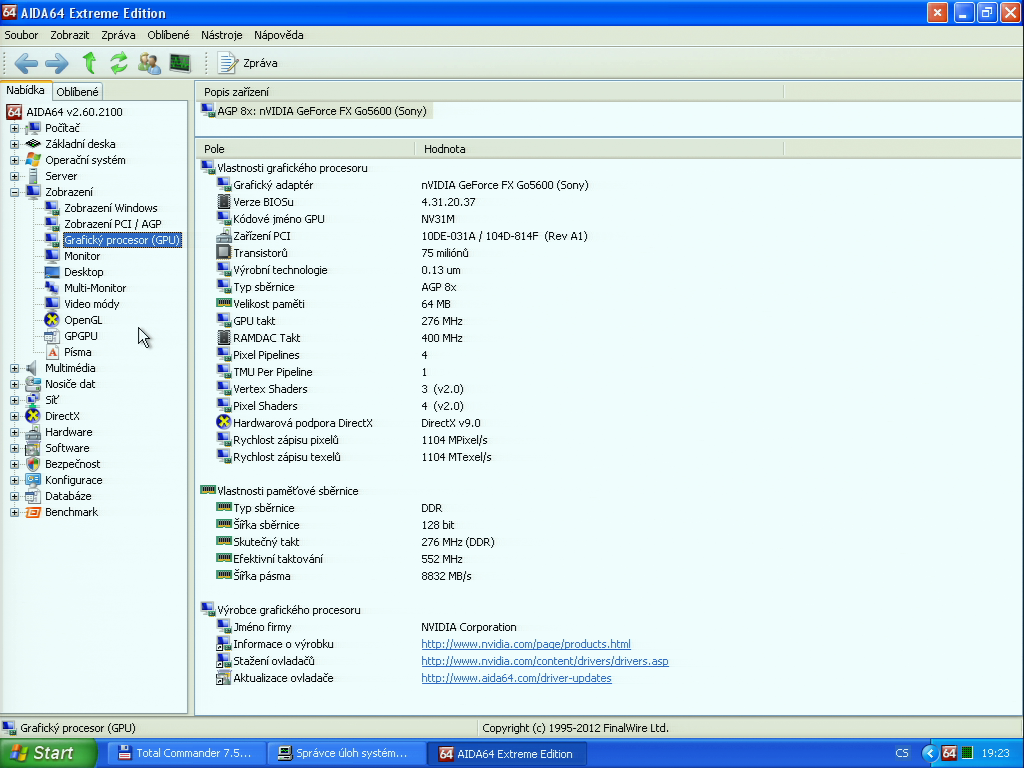Open the aida64.com driver-updates link

(516, 678)
